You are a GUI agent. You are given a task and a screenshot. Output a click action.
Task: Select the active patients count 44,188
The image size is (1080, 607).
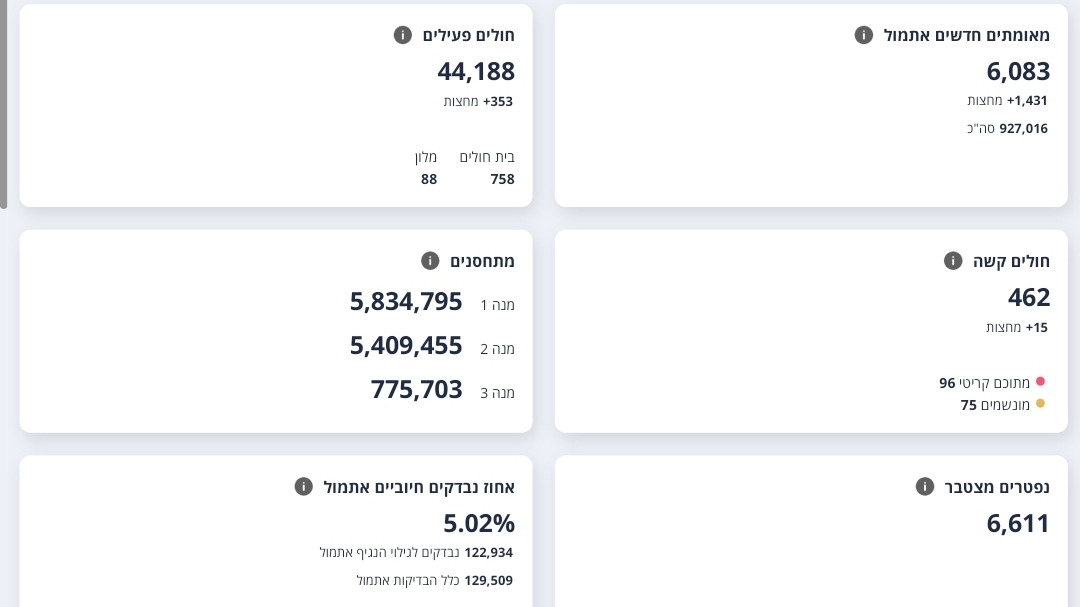(x=476, y=71)
